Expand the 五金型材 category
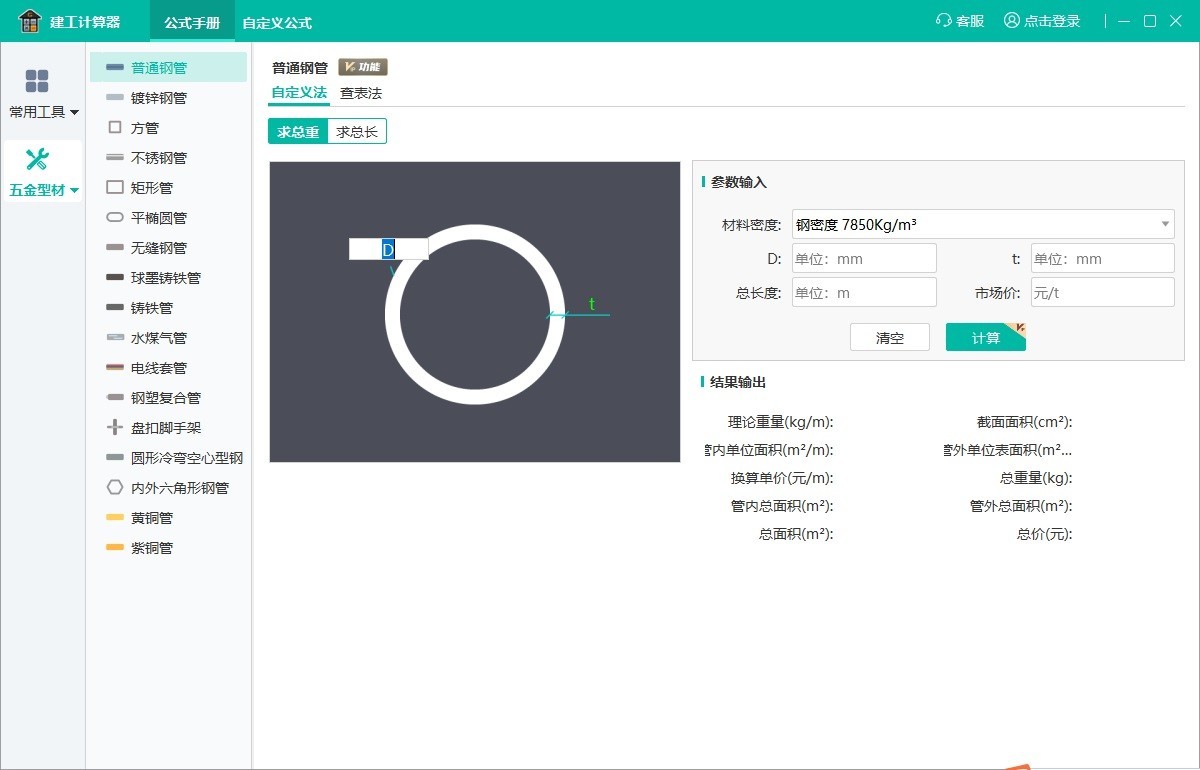The height and width of the screenshot is (770, 1200). coord(44,190)
